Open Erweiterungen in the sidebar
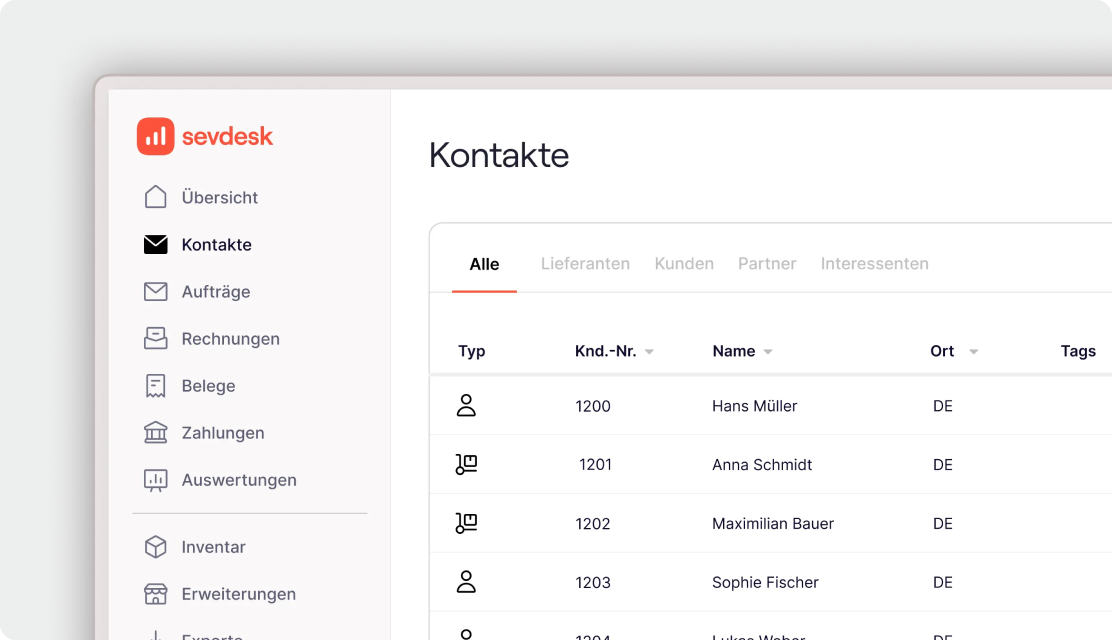Screen dimensions: 1112x640 pyautogui.click(x=238, y=595)
